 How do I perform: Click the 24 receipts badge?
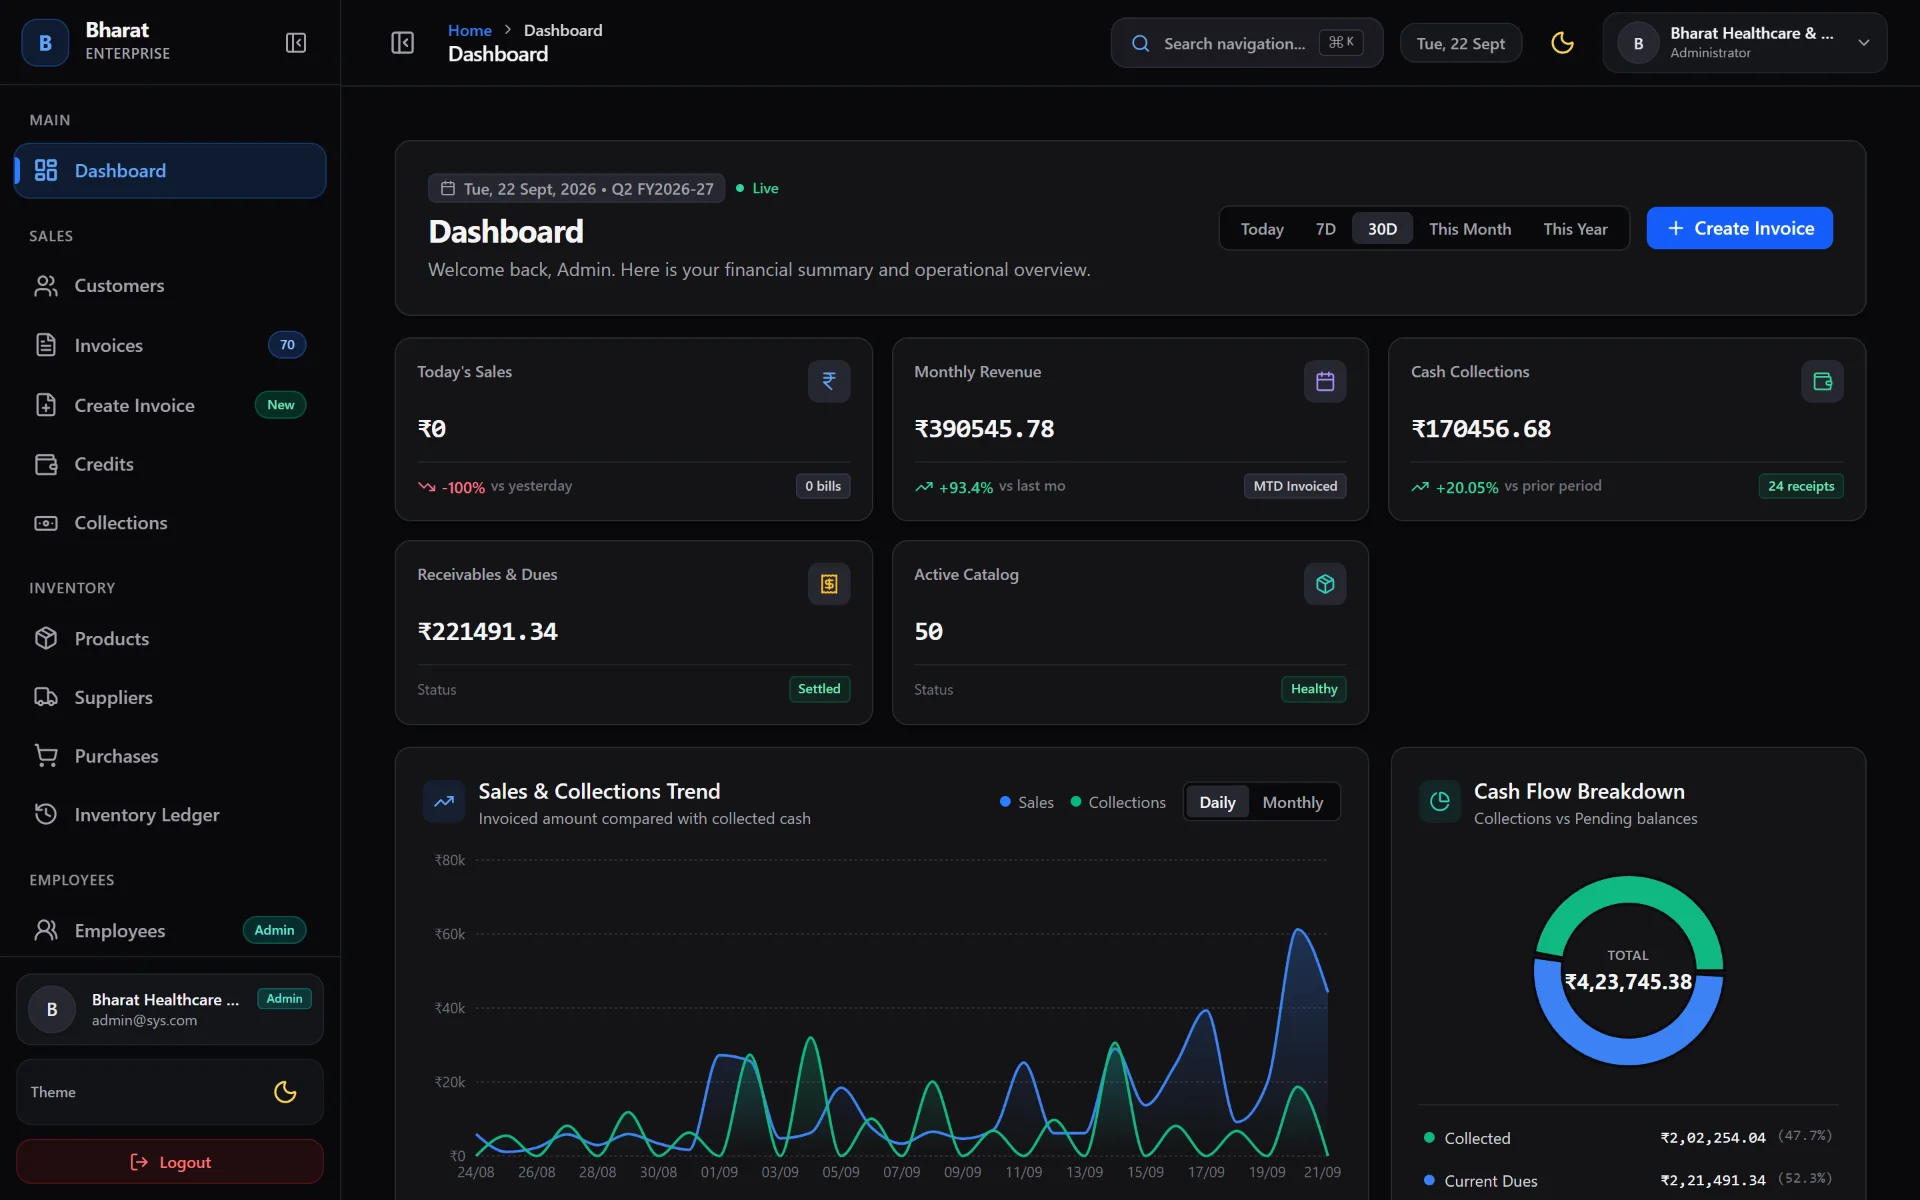[x=1801, y=486]
